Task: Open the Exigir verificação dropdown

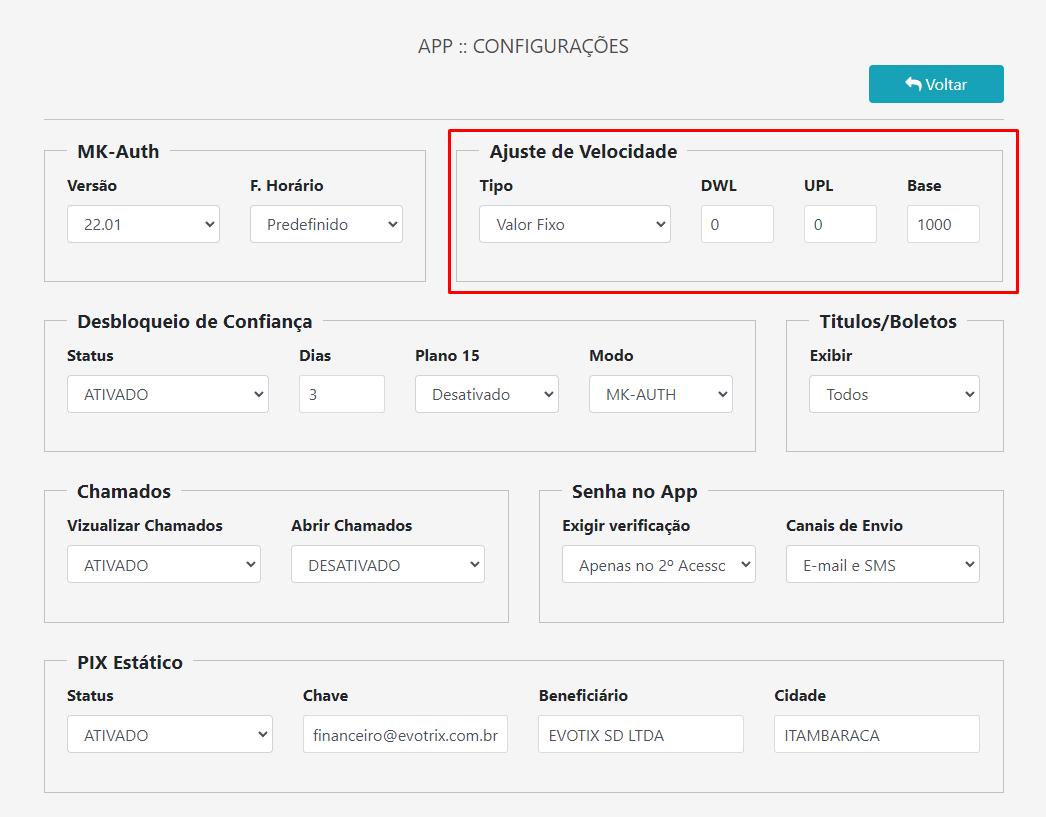Action: (658, 564)
